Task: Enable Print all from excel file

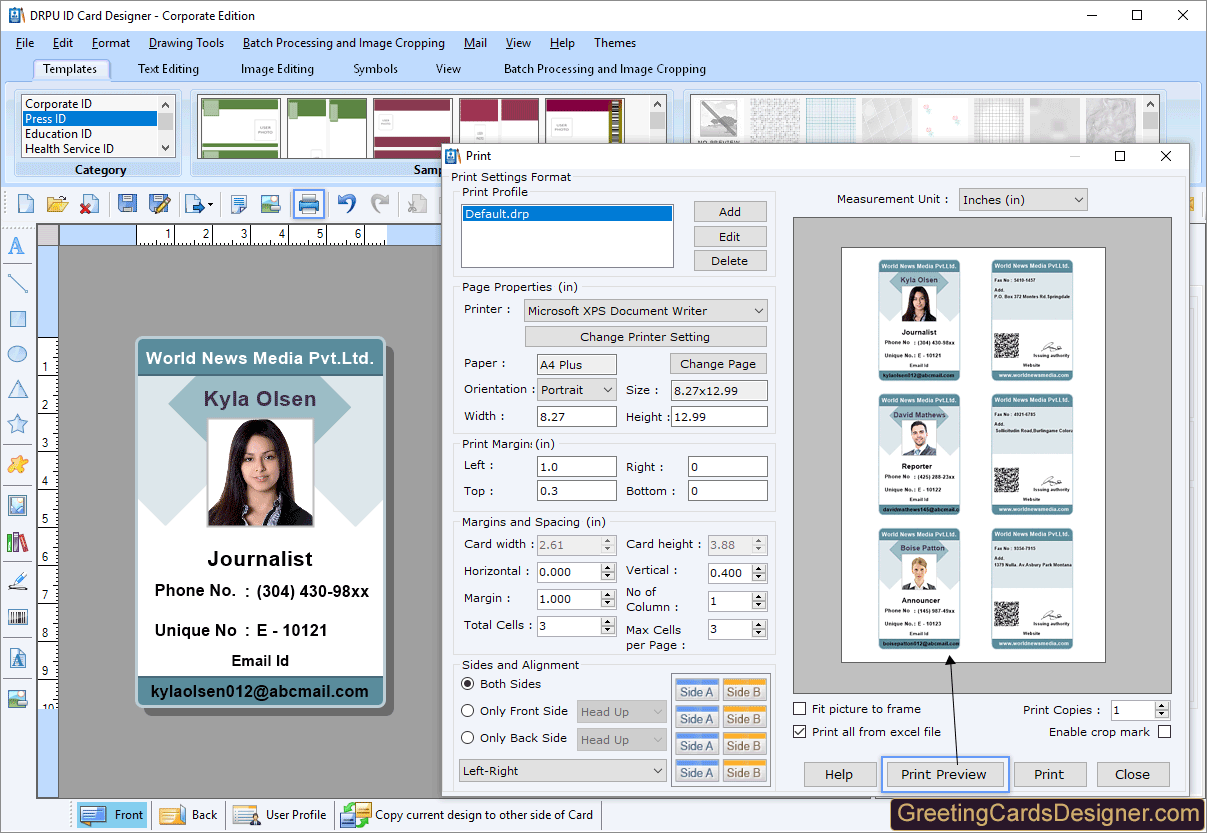Action: point(798,731)
